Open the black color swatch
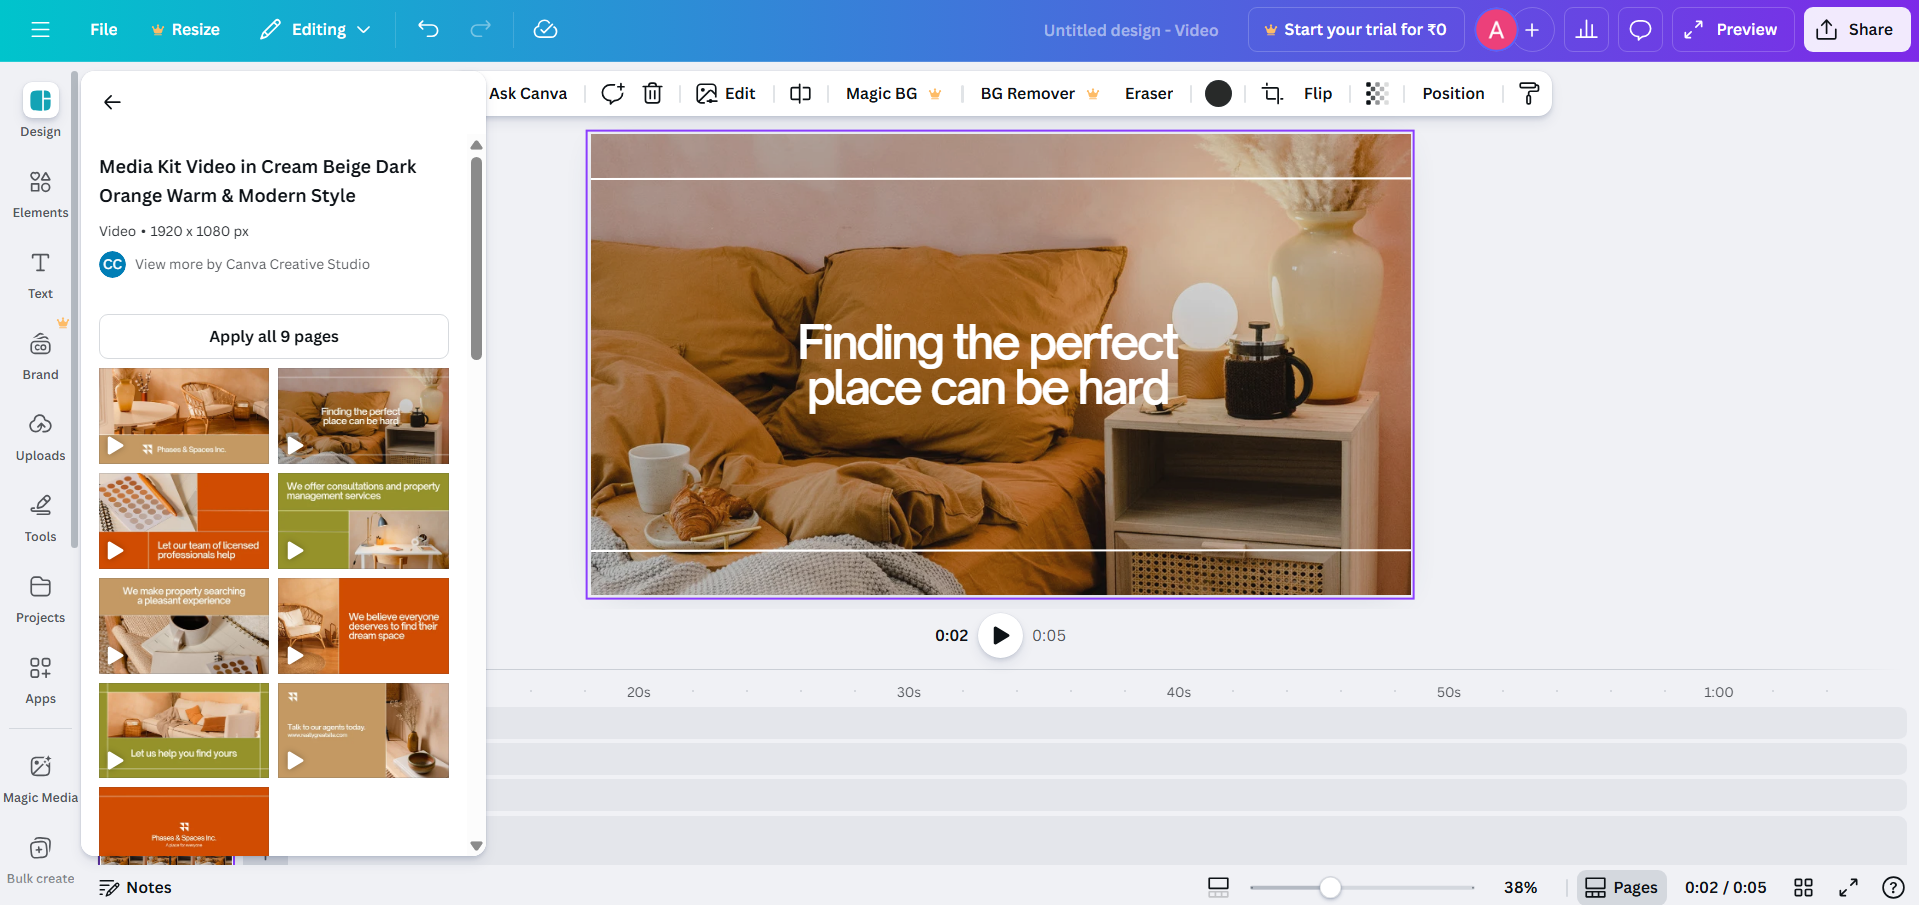This screenshot has width=1919, height=905. click(1217, 93)
